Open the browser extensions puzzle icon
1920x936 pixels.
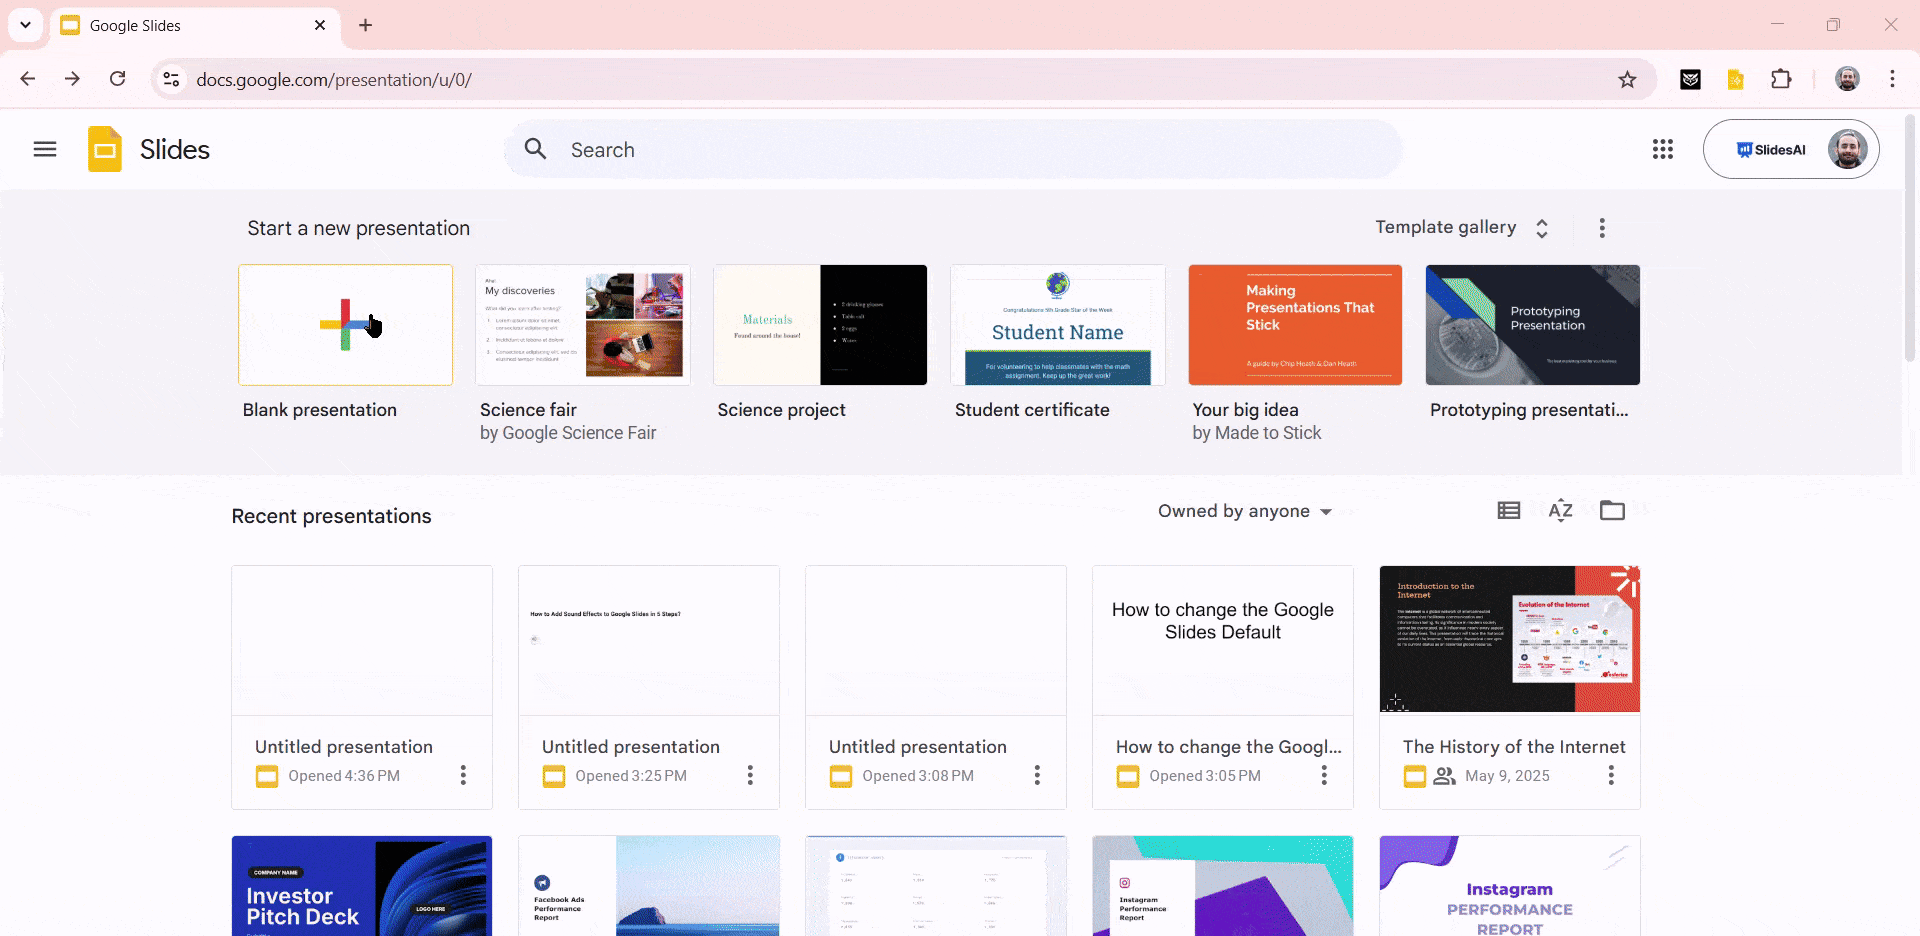point(1781,80)
